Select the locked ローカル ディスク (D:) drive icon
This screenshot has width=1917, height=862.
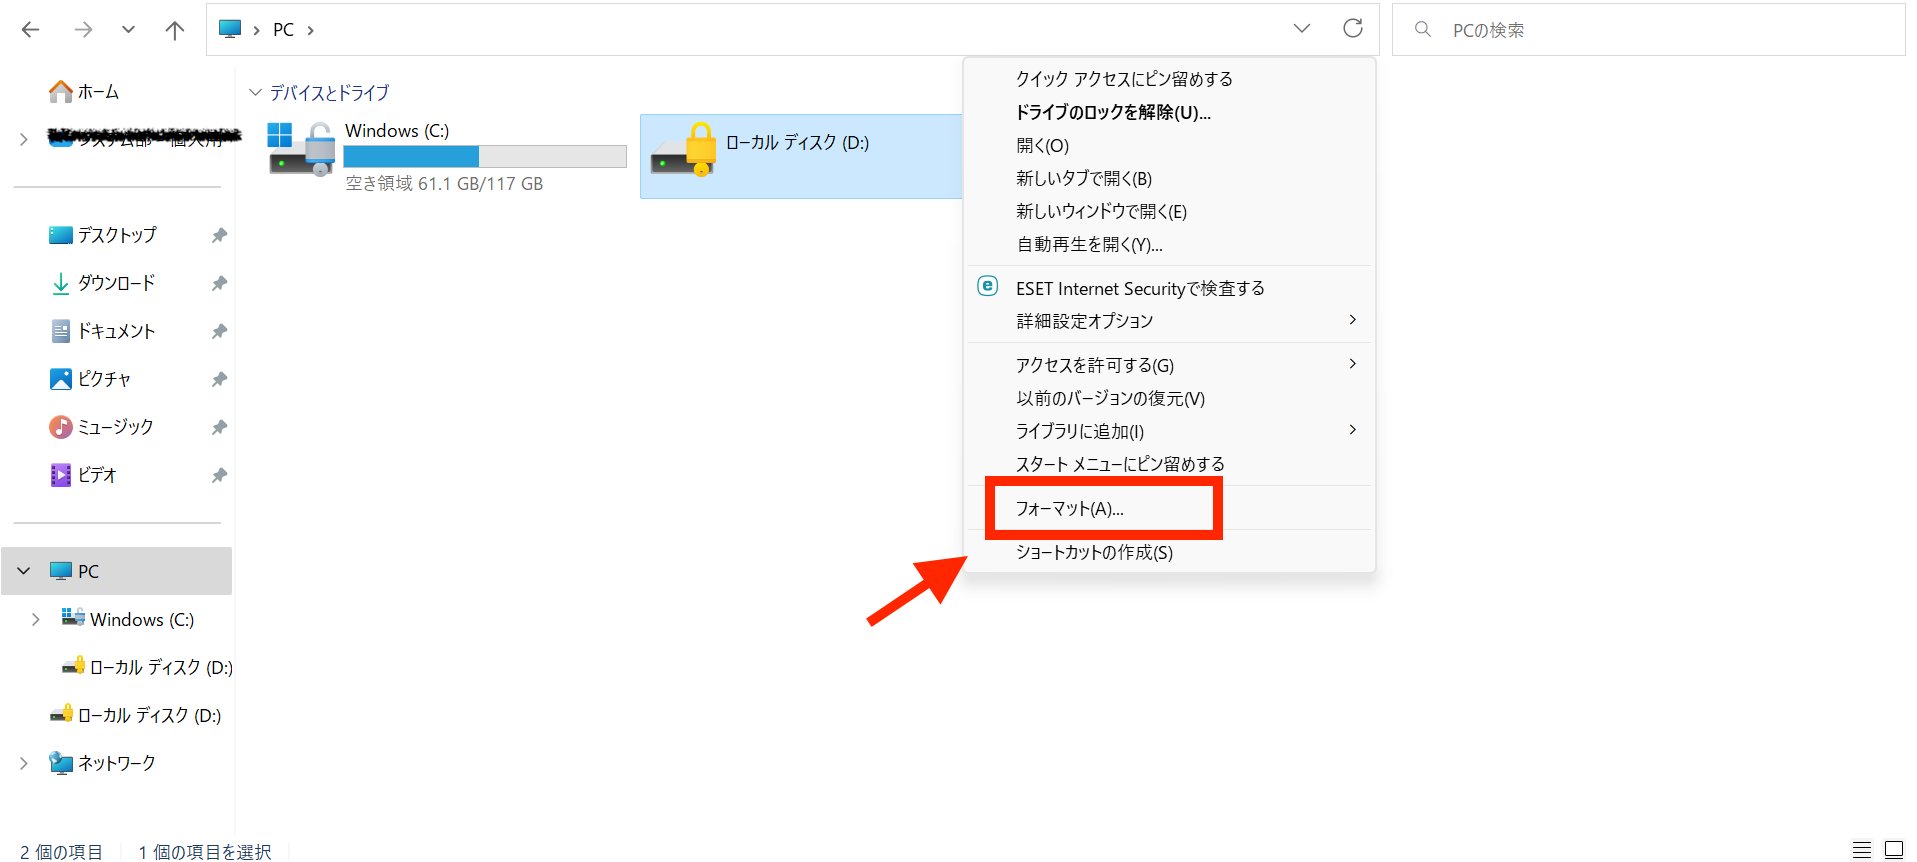point(684,150)
